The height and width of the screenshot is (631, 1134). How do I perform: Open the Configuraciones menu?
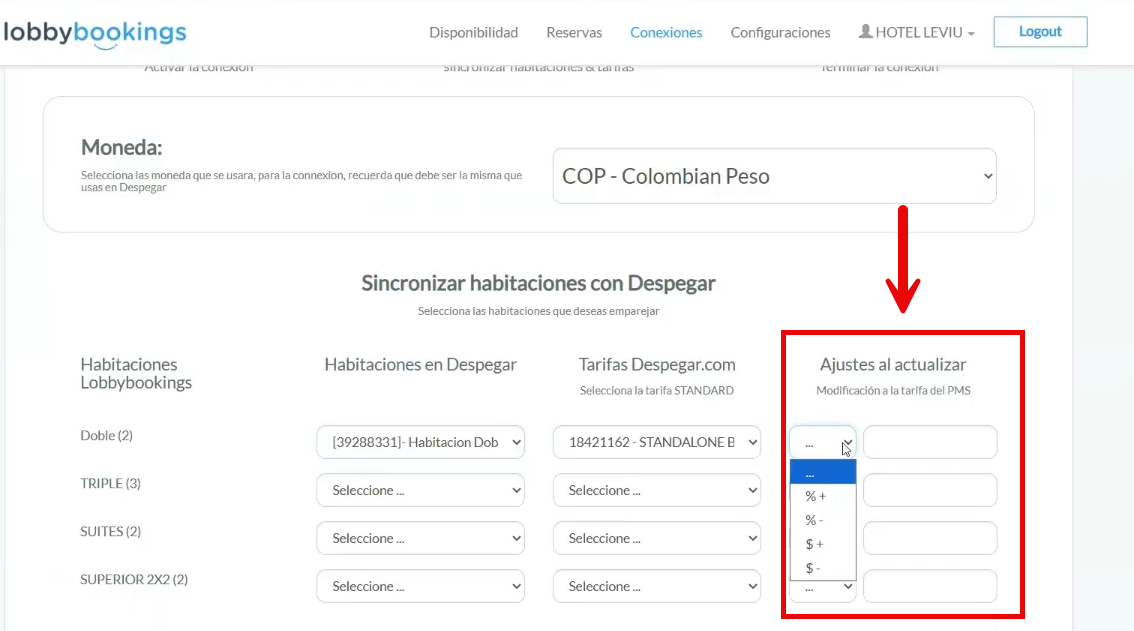point(780,33)
